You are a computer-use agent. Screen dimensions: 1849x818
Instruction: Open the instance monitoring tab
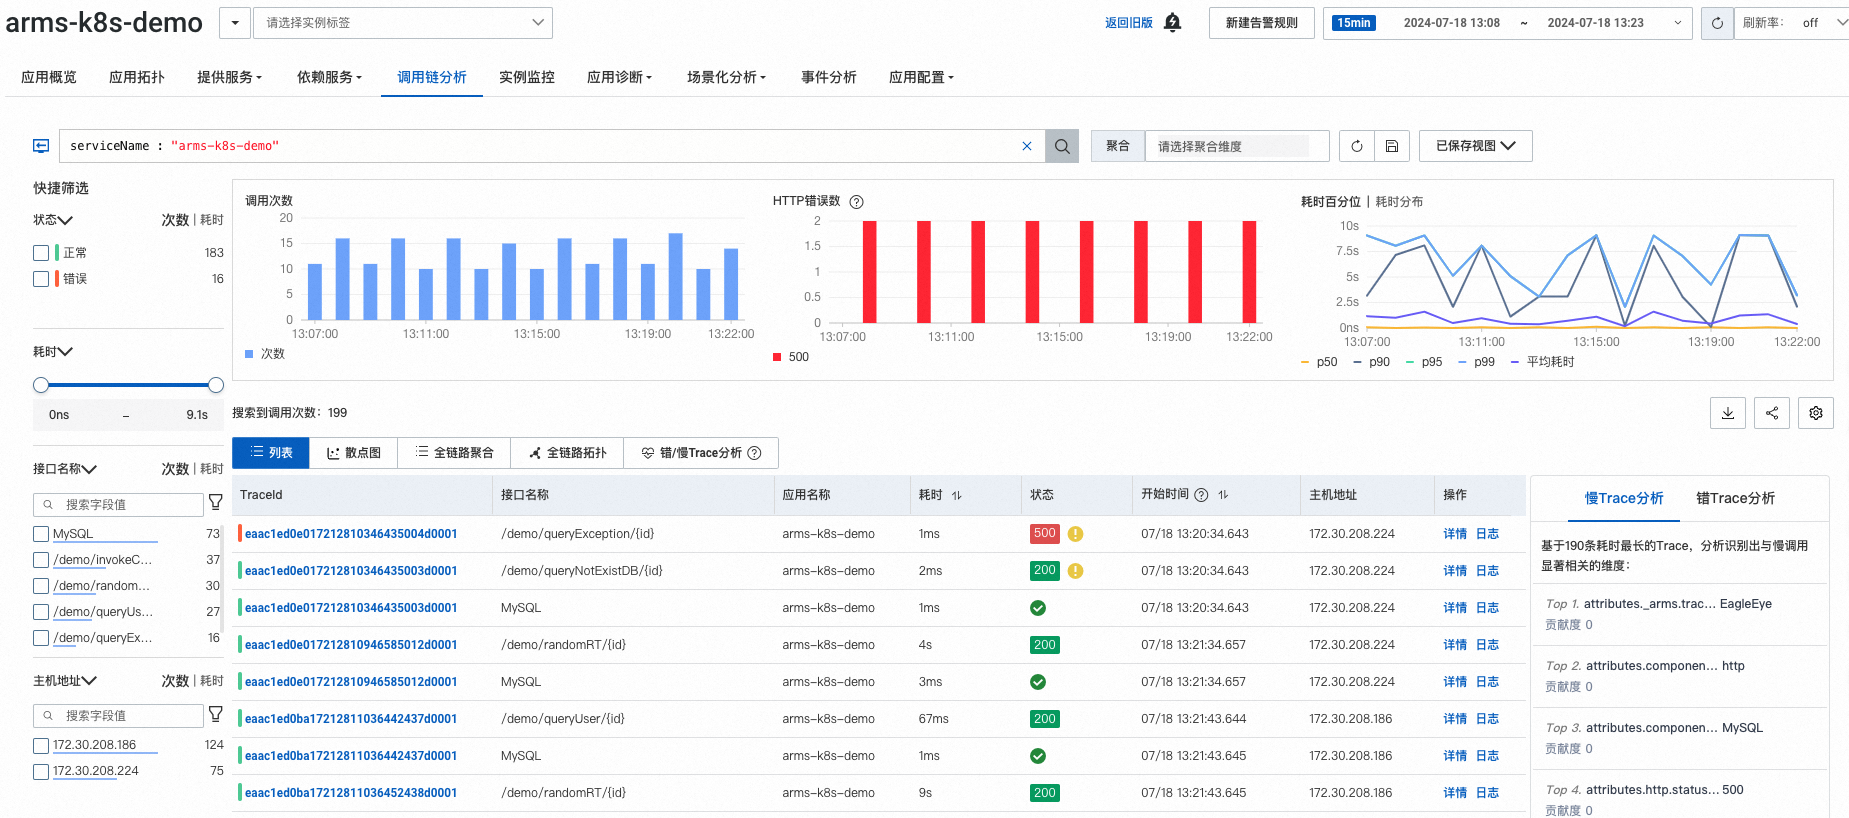527,77
